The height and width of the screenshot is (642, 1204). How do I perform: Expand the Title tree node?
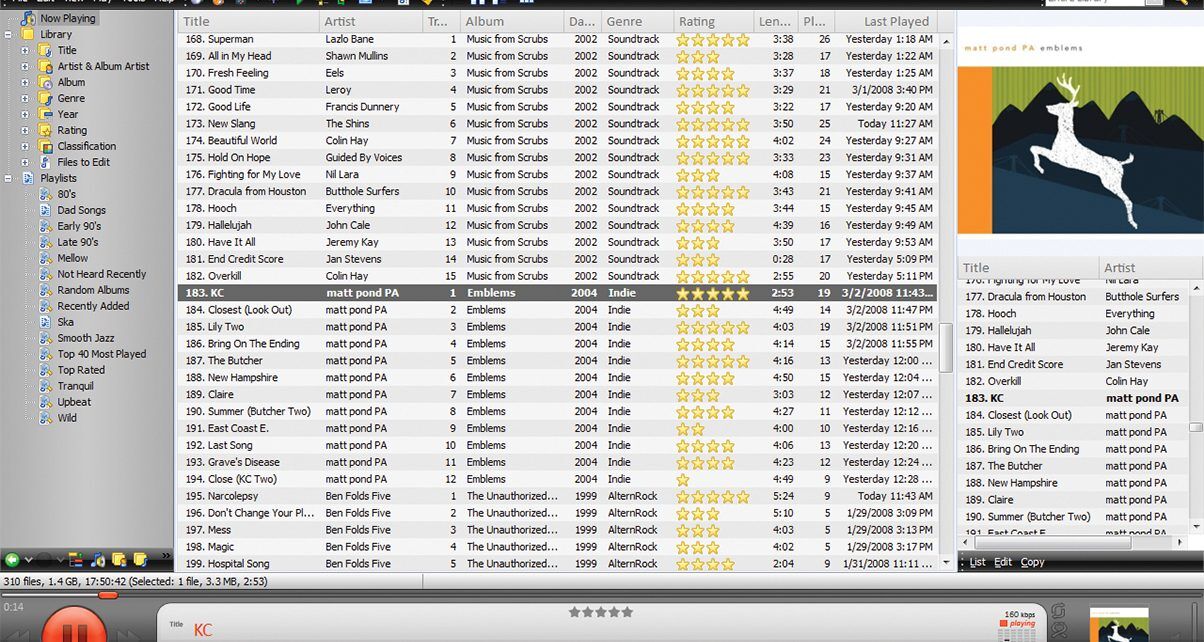[x=26, y=50]
